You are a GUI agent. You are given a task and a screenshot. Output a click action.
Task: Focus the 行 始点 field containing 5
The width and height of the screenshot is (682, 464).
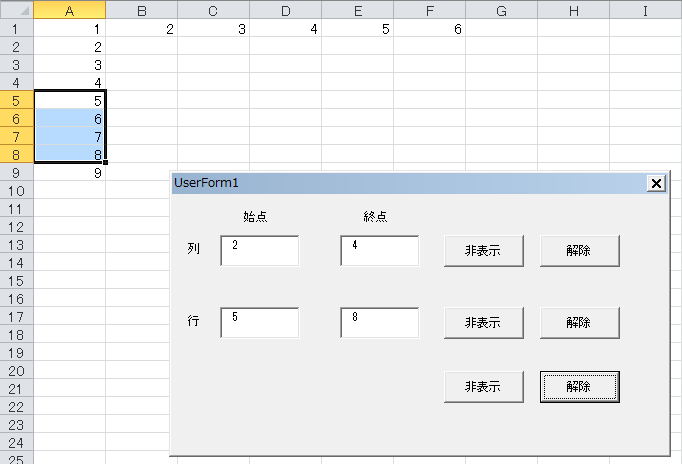(x=260, y=323)
